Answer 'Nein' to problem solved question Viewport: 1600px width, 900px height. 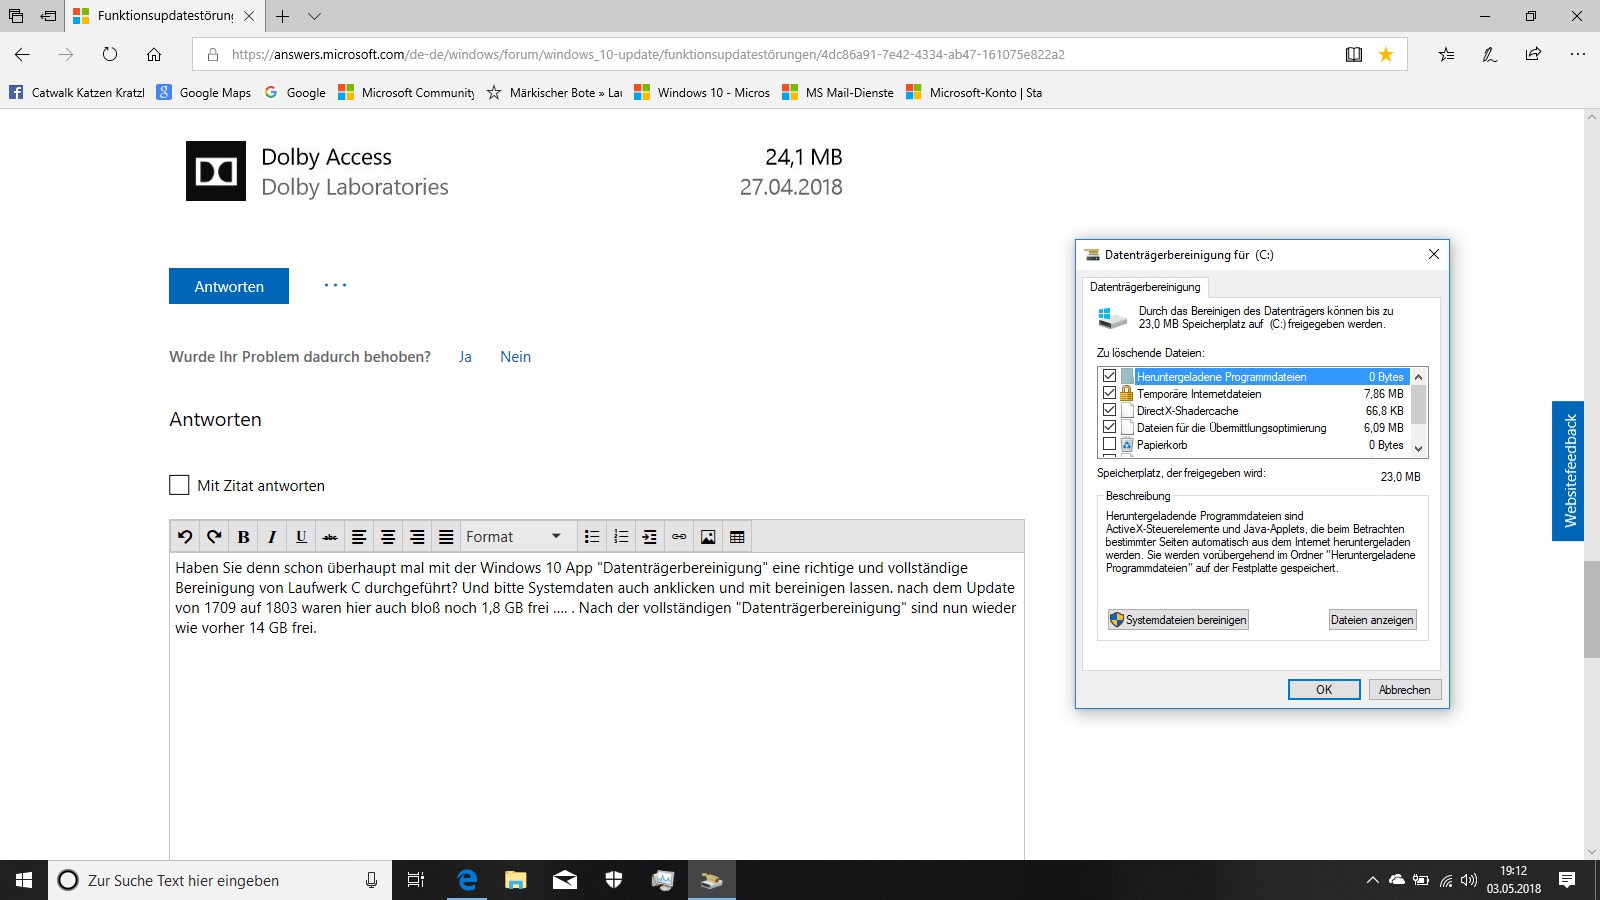coord(515,357)
